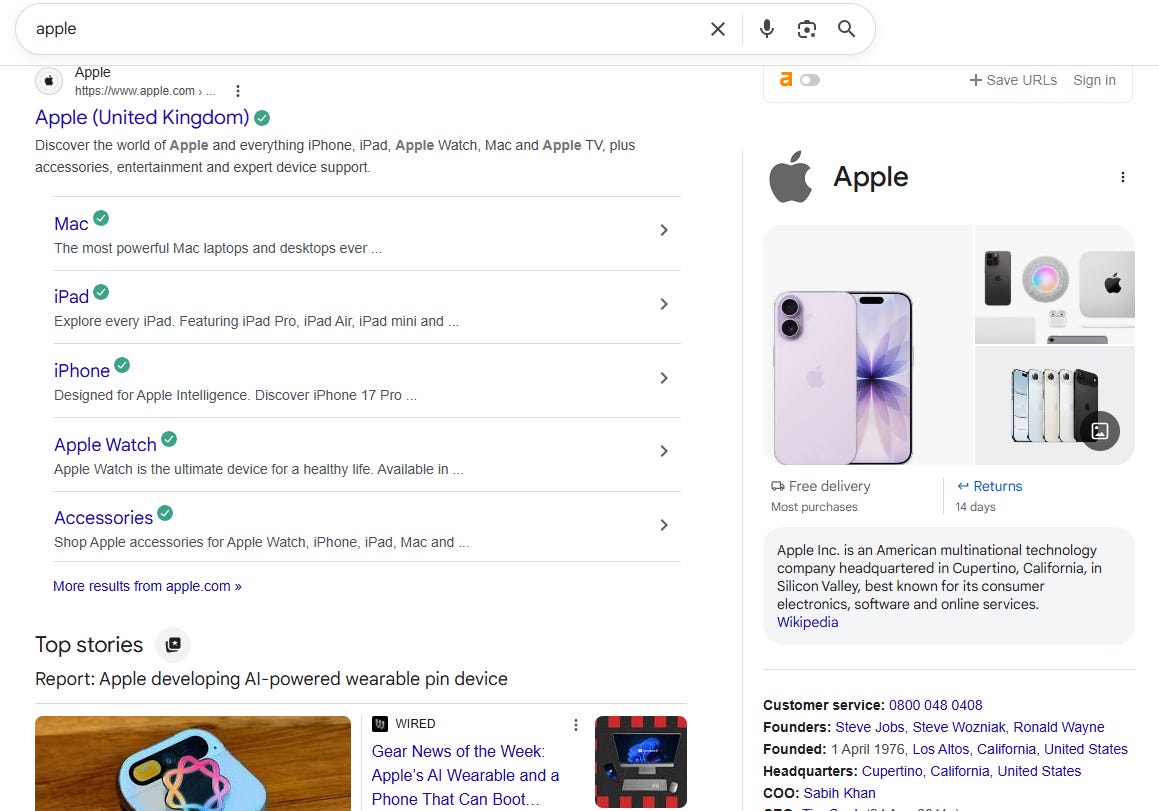Open the knowledge panel three-dot menu
Screen dimensions: 1159x811
tap(1122, 177)
